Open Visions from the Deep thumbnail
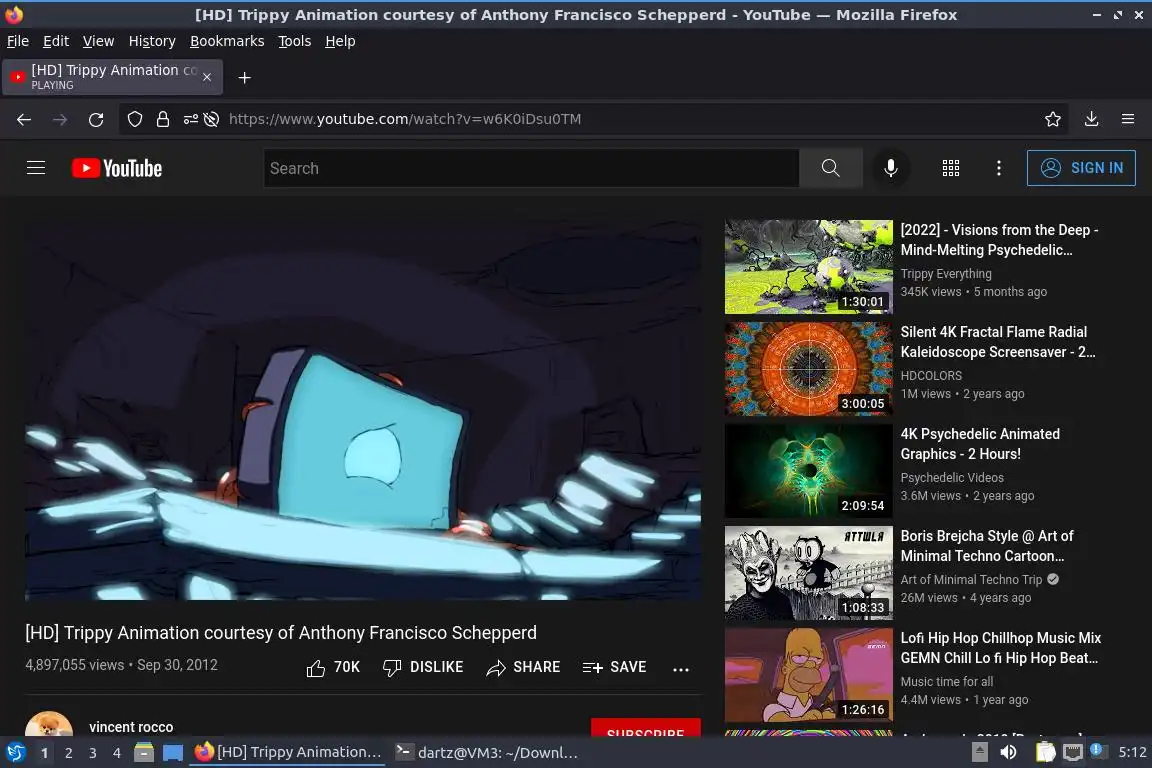 point(808,267)
